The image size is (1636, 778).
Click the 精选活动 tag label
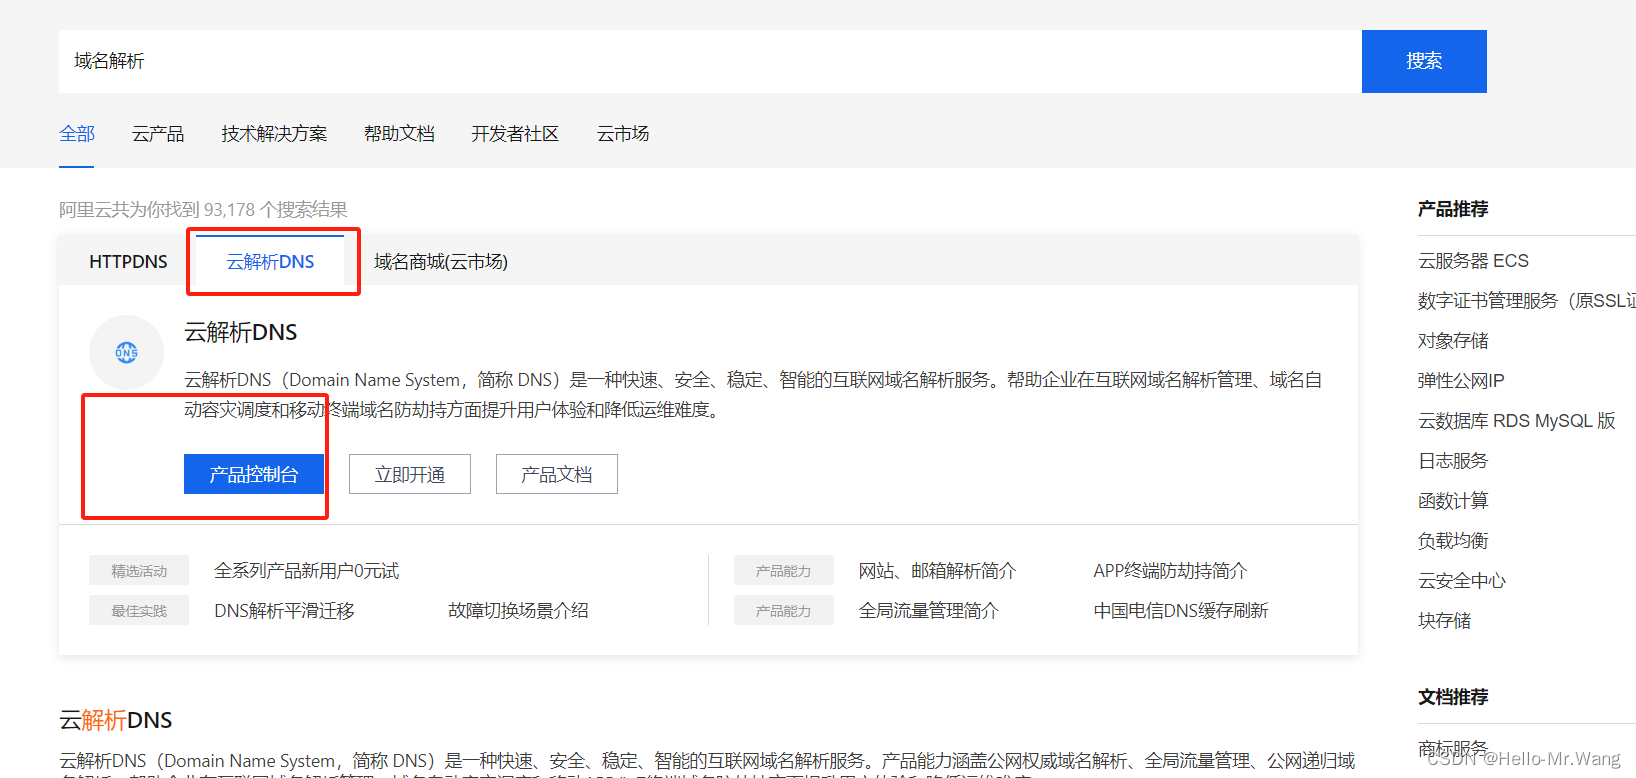(139, 571)
